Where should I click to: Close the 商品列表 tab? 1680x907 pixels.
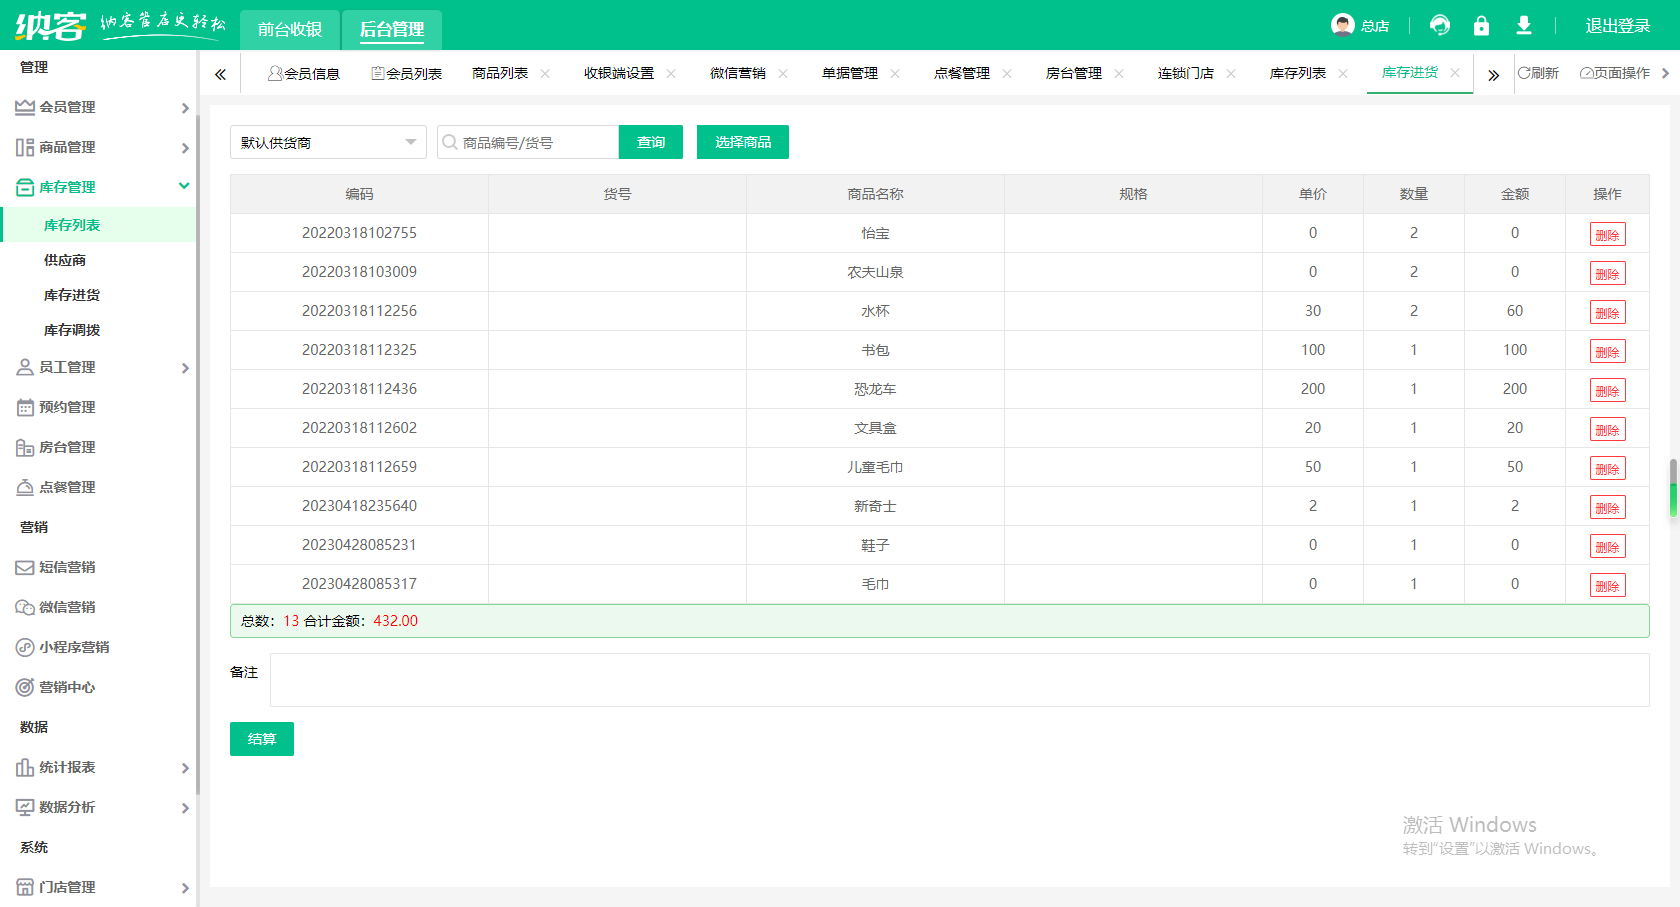[x=545, y=73]
